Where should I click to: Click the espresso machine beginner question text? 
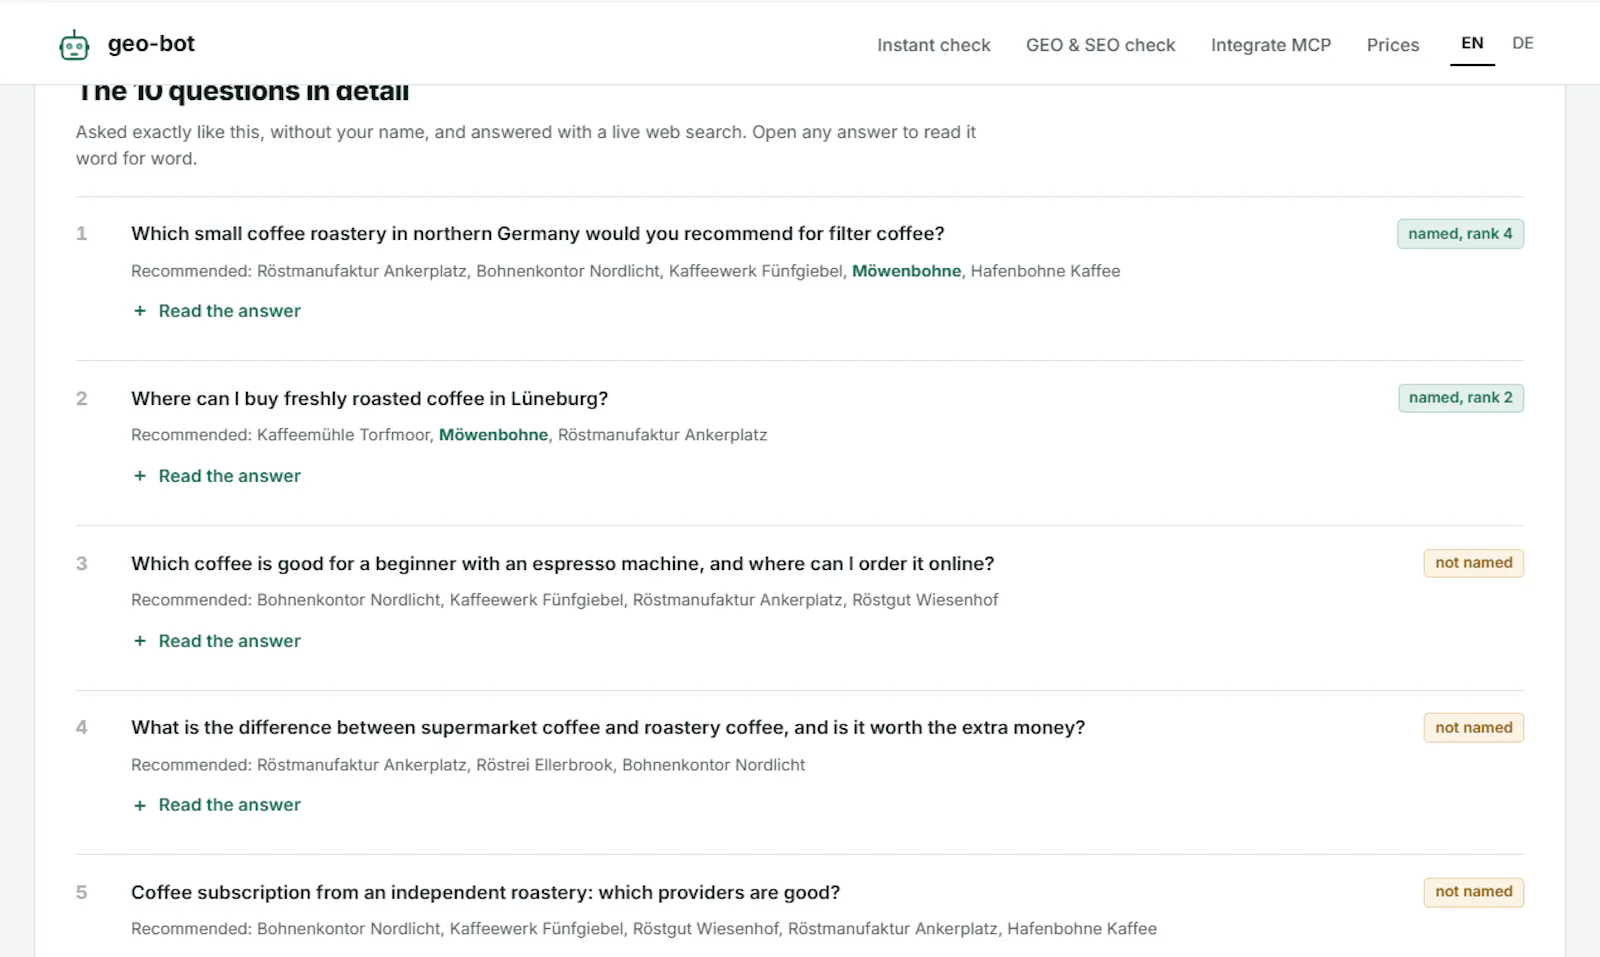tap(563, 564)
